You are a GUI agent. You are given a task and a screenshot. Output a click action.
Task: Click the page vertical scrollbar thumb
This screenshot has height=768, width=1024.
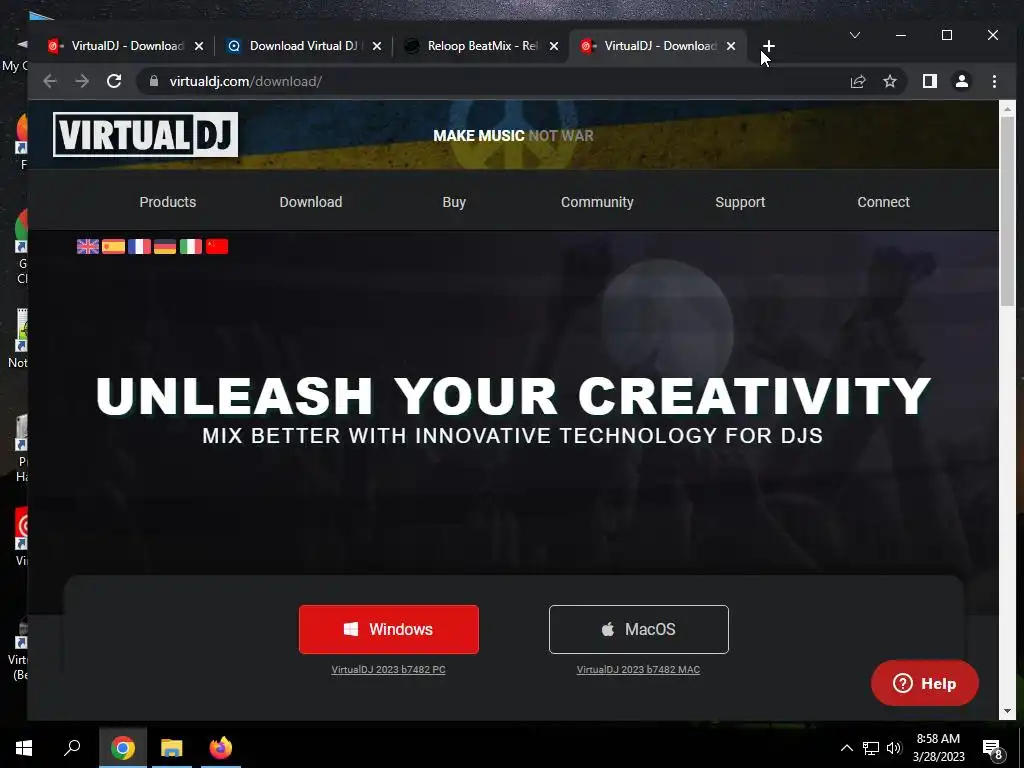(1008, 210)
